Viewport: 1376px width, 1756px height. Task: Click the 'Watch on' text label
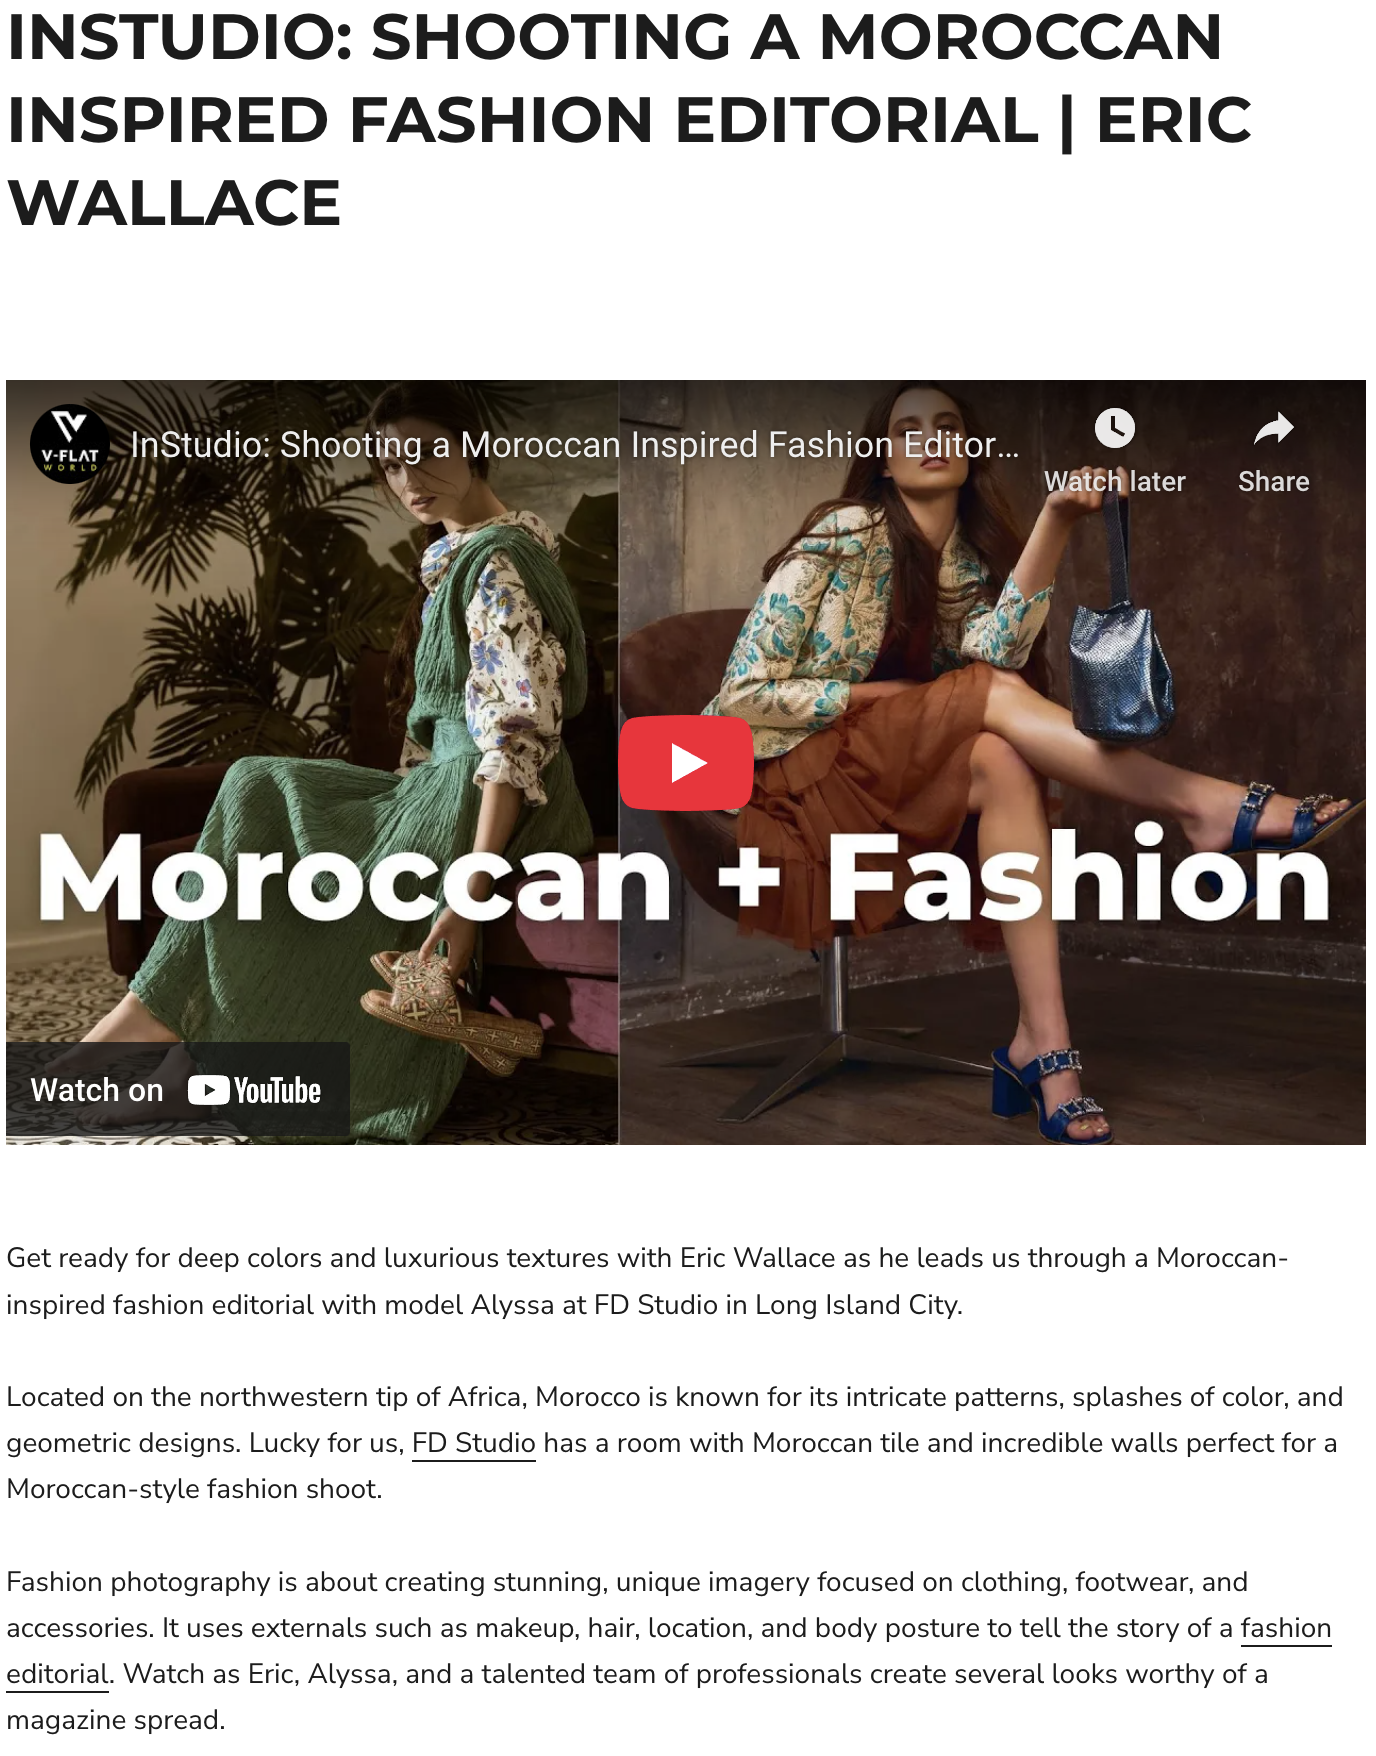click(97, 1090)
